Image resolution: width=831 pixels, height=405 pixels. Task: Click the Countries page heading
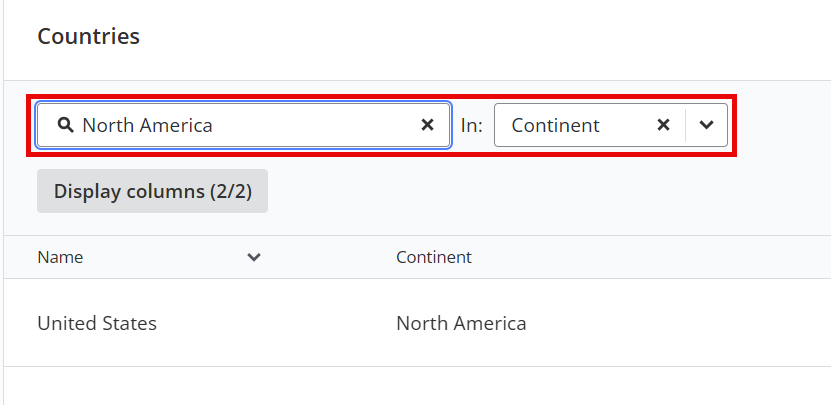(x=89, y=36)
